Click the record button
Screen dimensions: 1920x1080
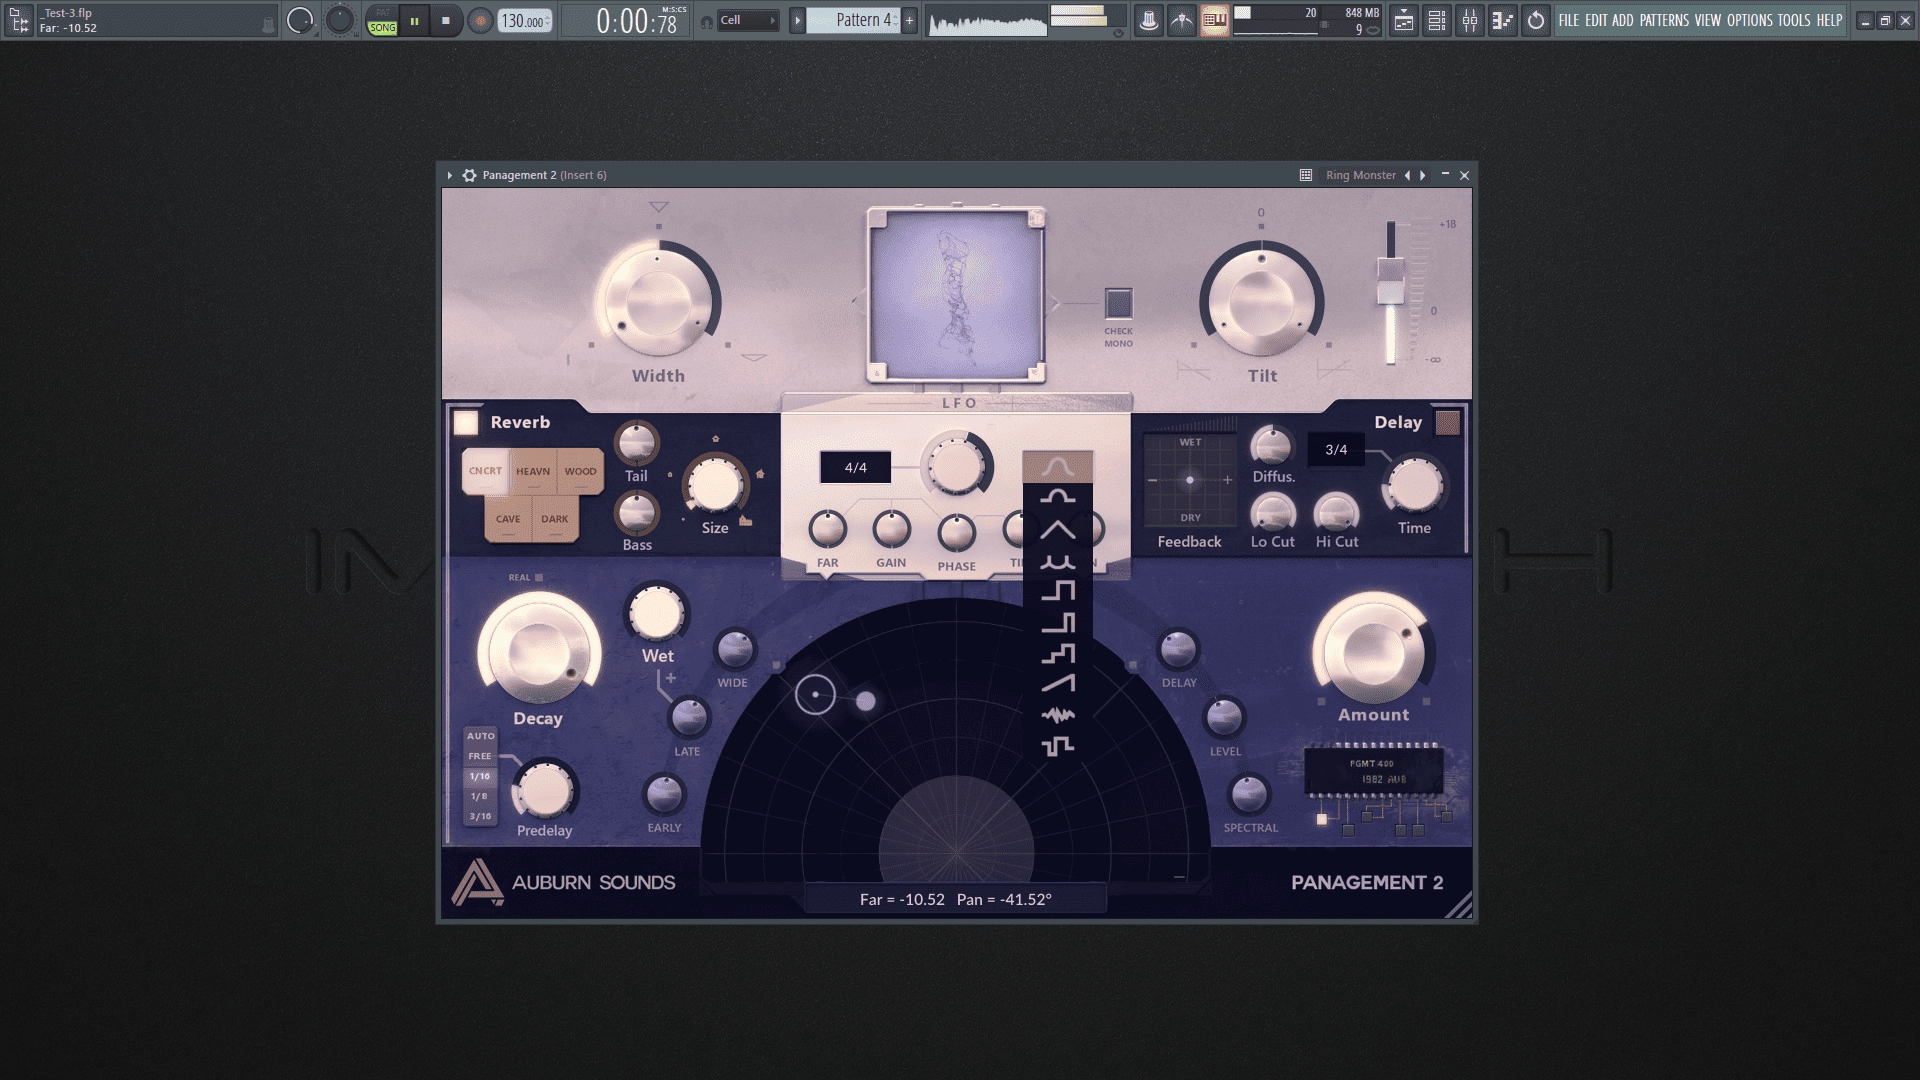click(480, 21)
